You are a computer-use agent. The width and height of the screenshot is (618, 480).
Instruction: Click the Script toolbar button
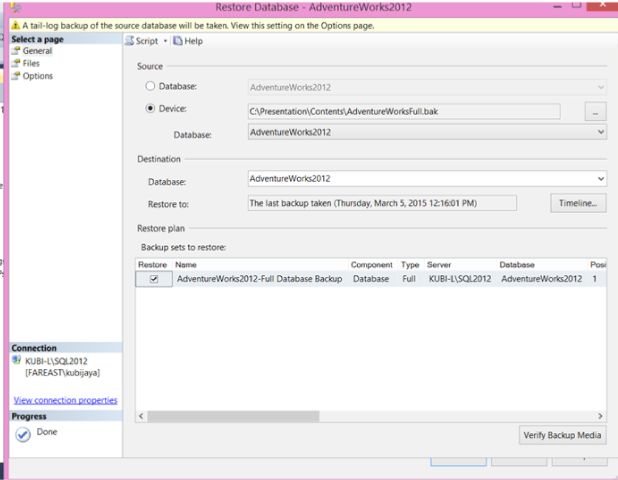(141, 41)
